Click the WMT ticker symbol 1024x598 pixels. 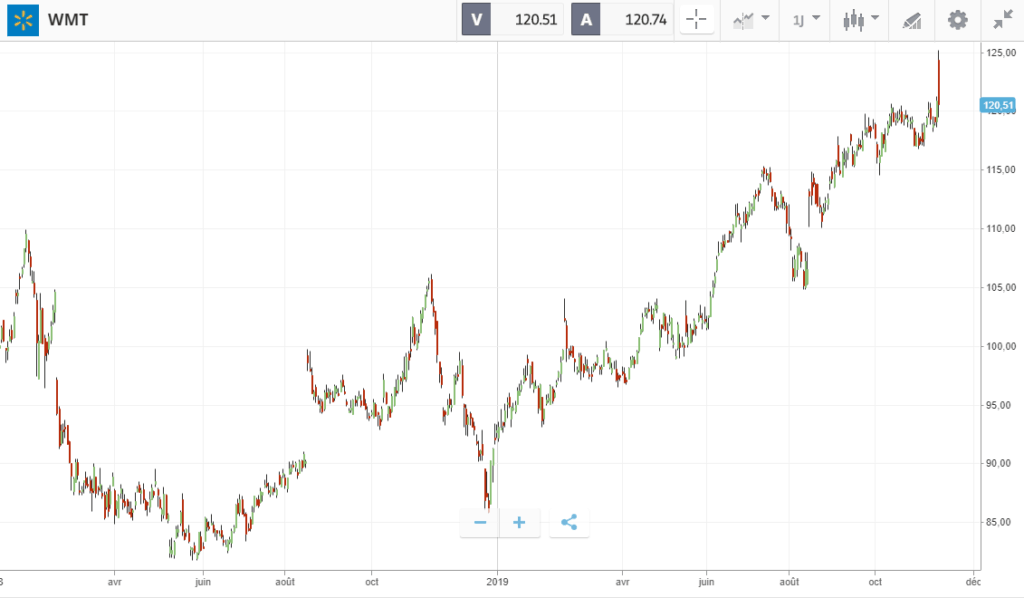[68, 20]
